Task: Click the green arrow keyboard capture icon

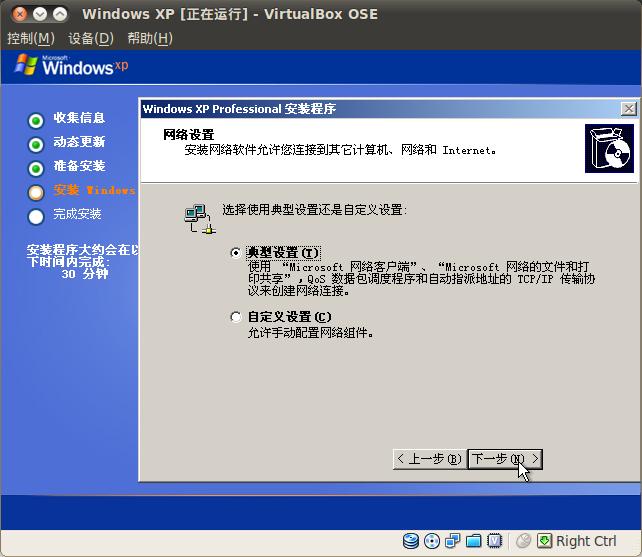Action: tap(545, 541)
